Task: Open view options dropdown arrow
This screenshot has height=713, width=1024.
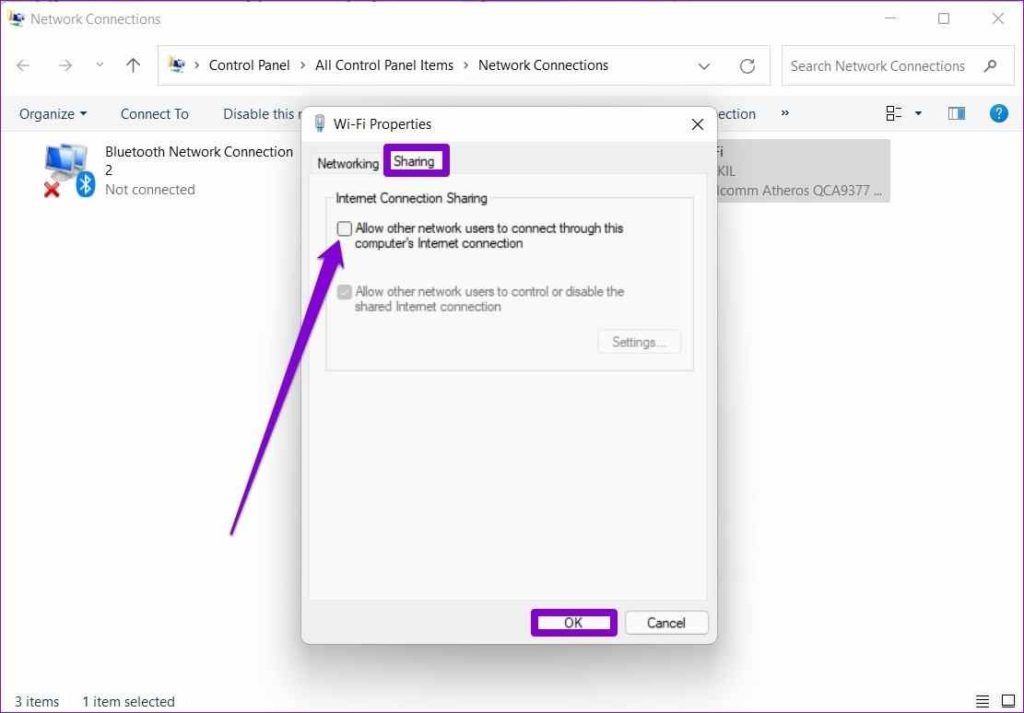Action: (x=918, y=114)
